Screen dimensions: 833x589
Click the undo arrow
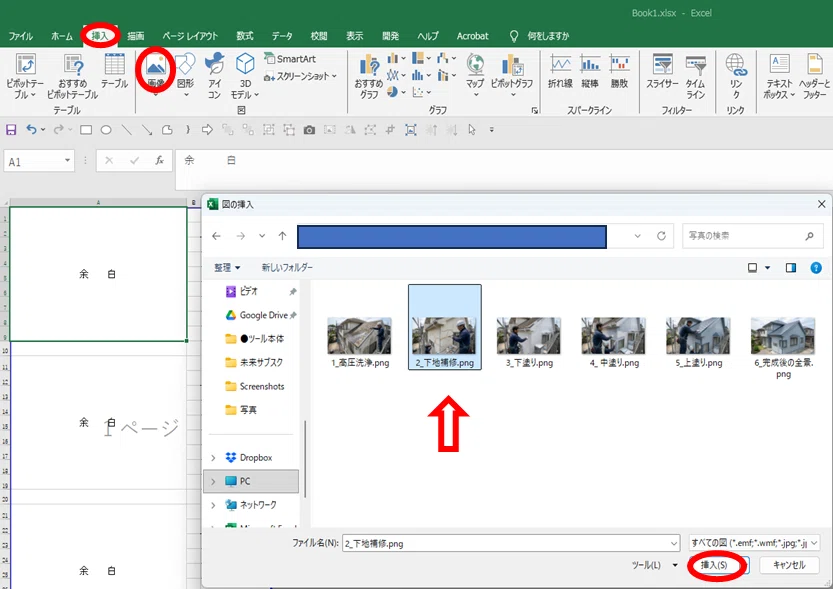click(x=31, y=130)
